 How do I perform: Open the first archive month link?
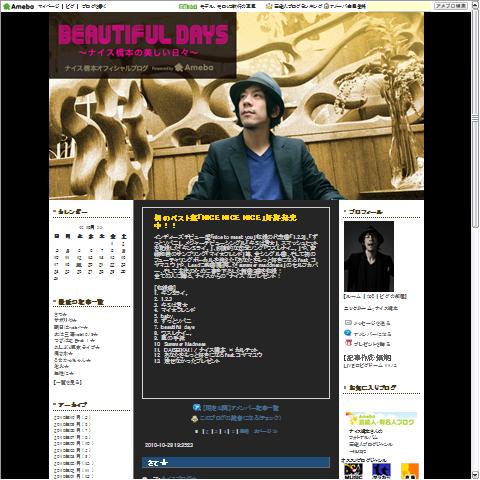(72, 417)
